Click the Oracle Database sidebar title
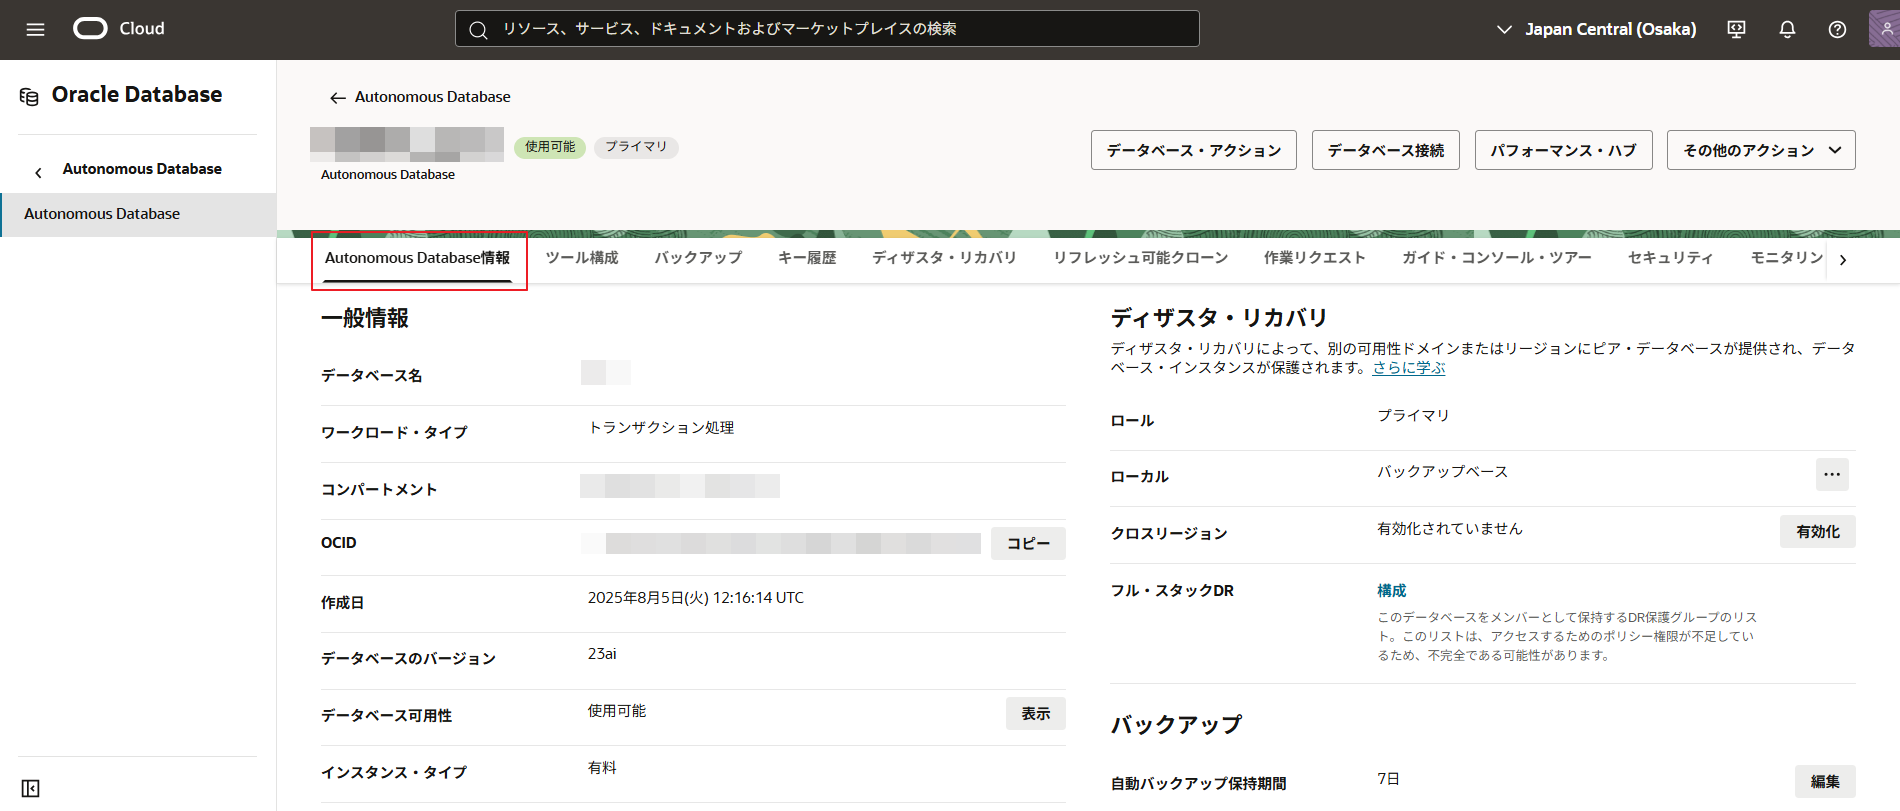 click(x=137, y=95)
